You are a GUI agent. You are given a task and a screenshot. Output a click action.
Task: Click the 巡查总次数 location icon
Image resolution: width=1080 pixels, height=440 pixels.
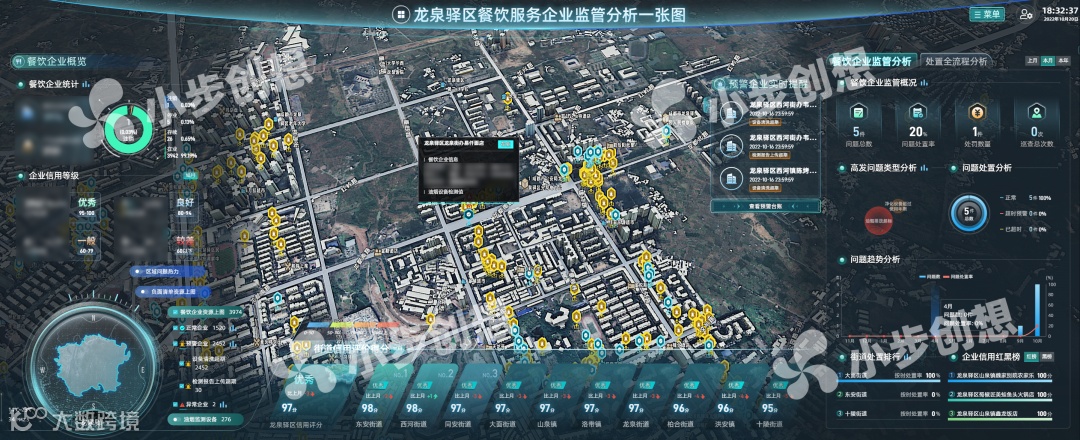pyautogui.click(x=1036, y=113)
